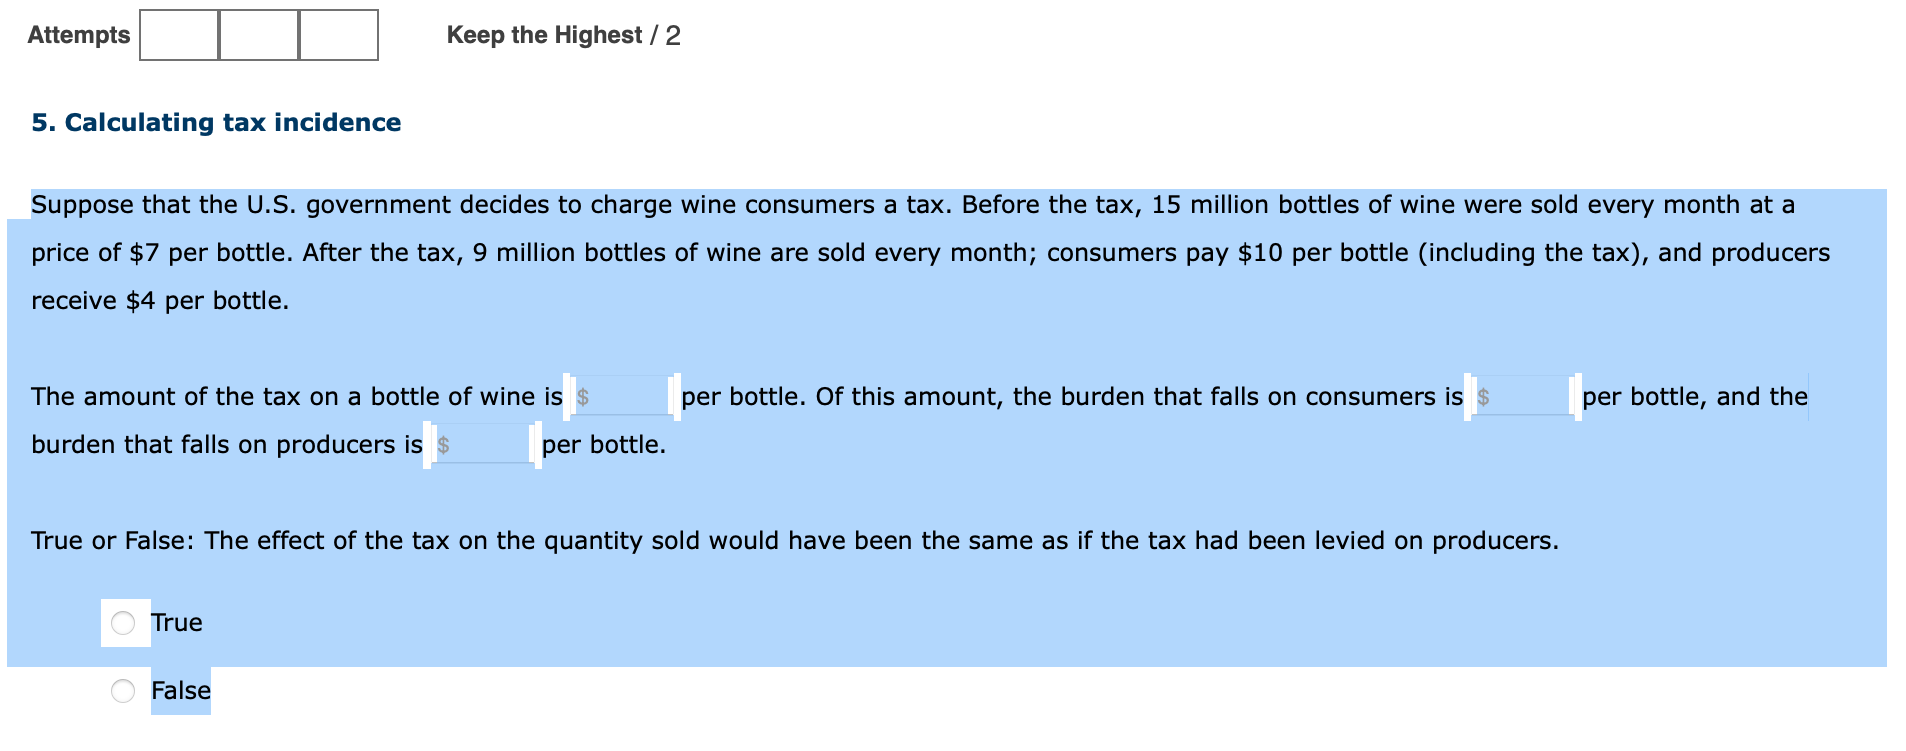Click the second attempt score box
This screenshot has height=751, width=1906.
click(258, 35)
